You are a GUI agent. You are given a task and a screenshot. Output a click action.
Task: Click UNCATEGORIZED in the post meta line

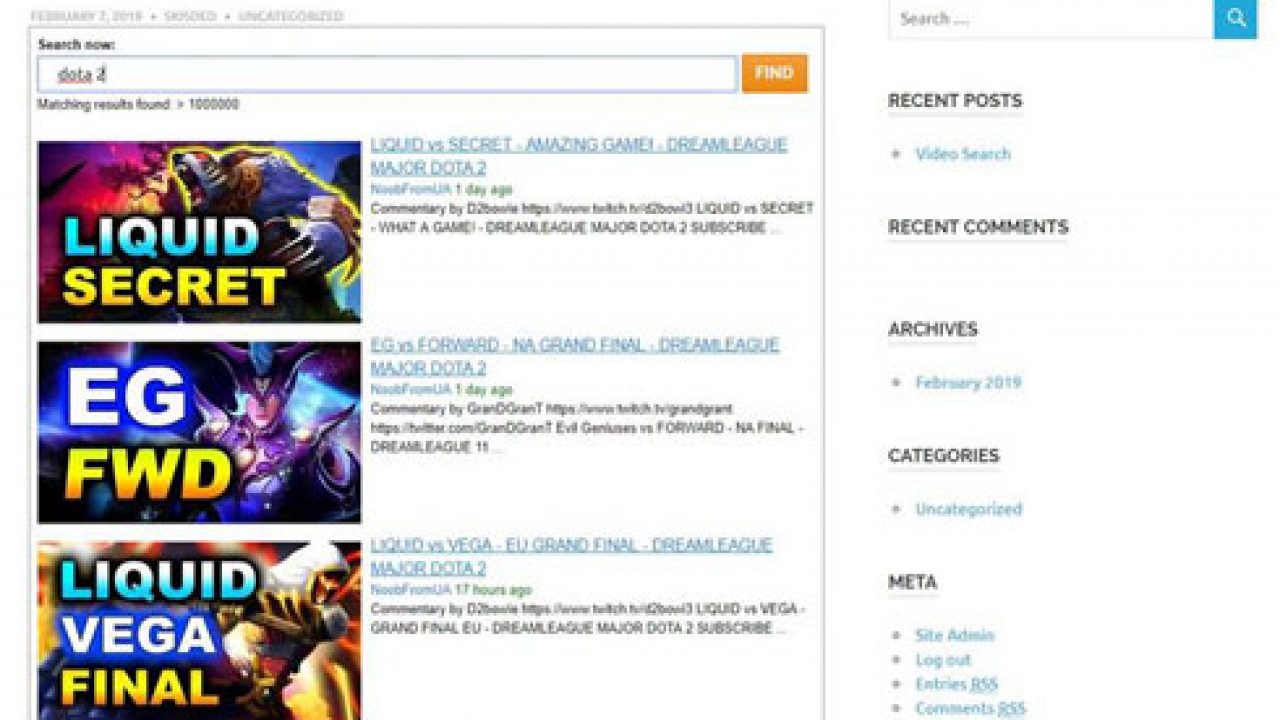click(x=290, y=16)
